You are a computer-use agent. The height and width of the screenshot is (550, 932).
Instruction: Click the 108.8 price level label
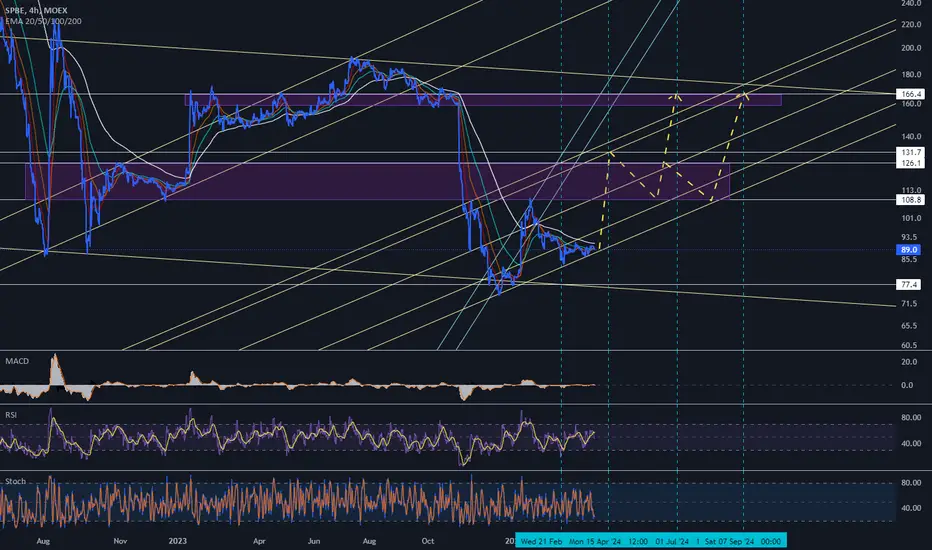(x=911, y=200)
